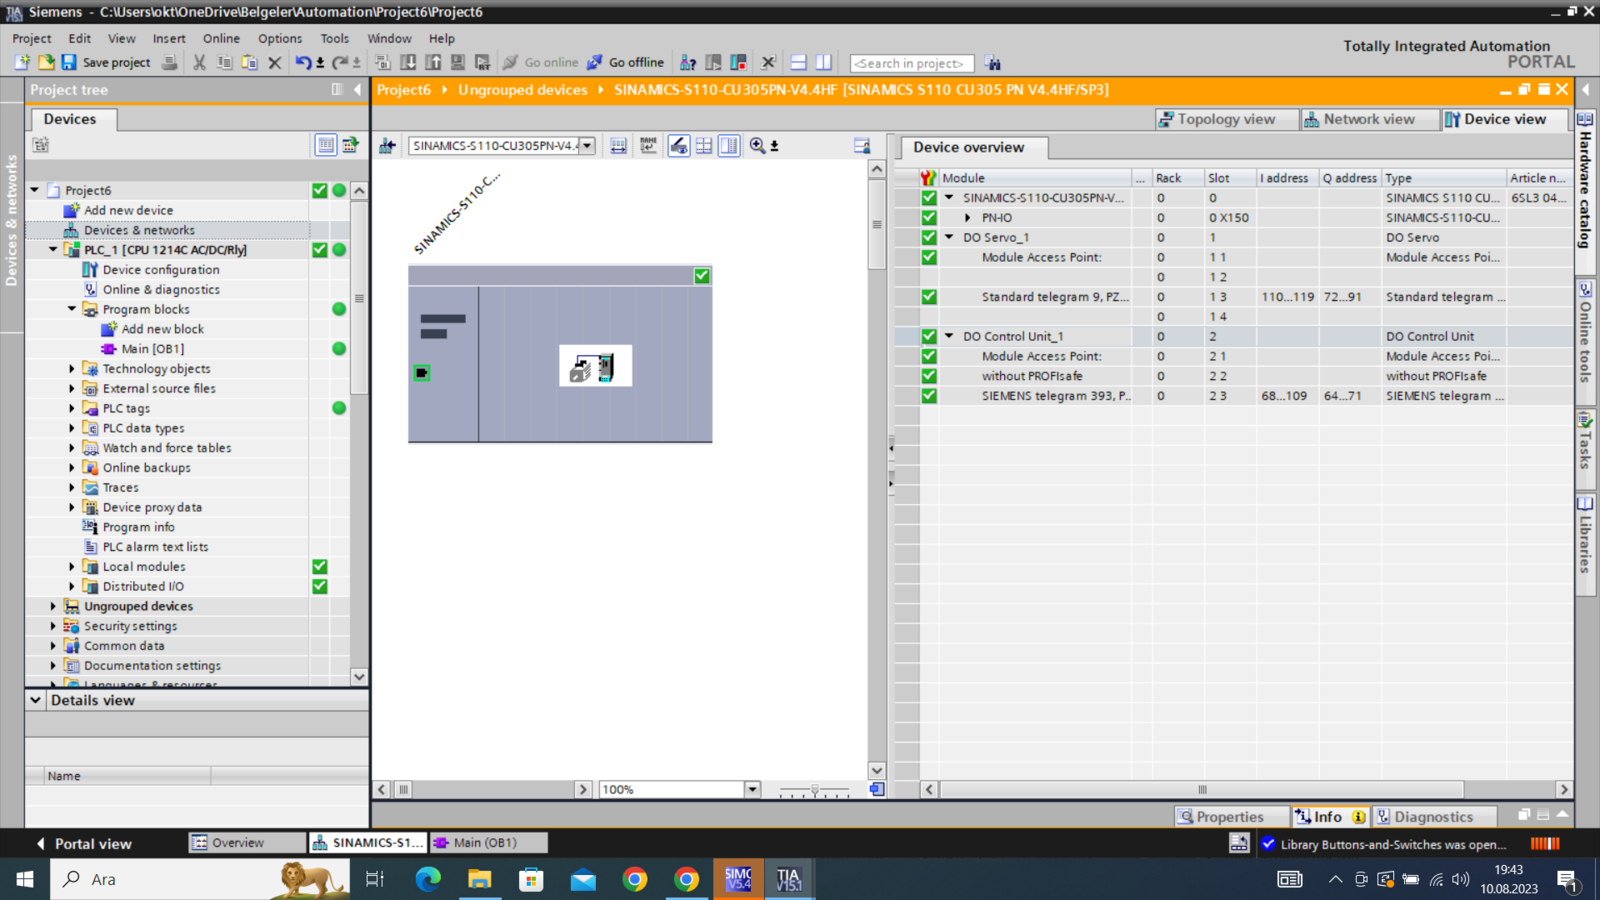This screenshot has width=1600, height=900.
Task: Click the go to network view icon
Action: click(x=387, y=146)
